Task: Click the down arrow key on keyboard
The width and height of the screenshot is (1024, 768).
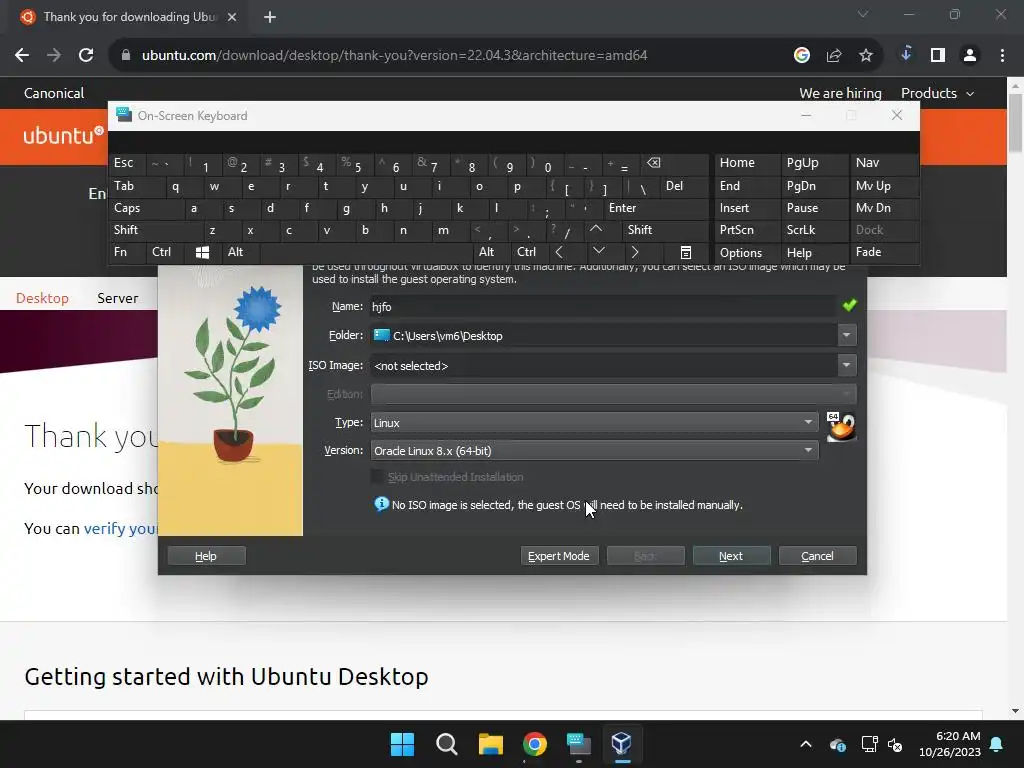Action: [598, 252]
